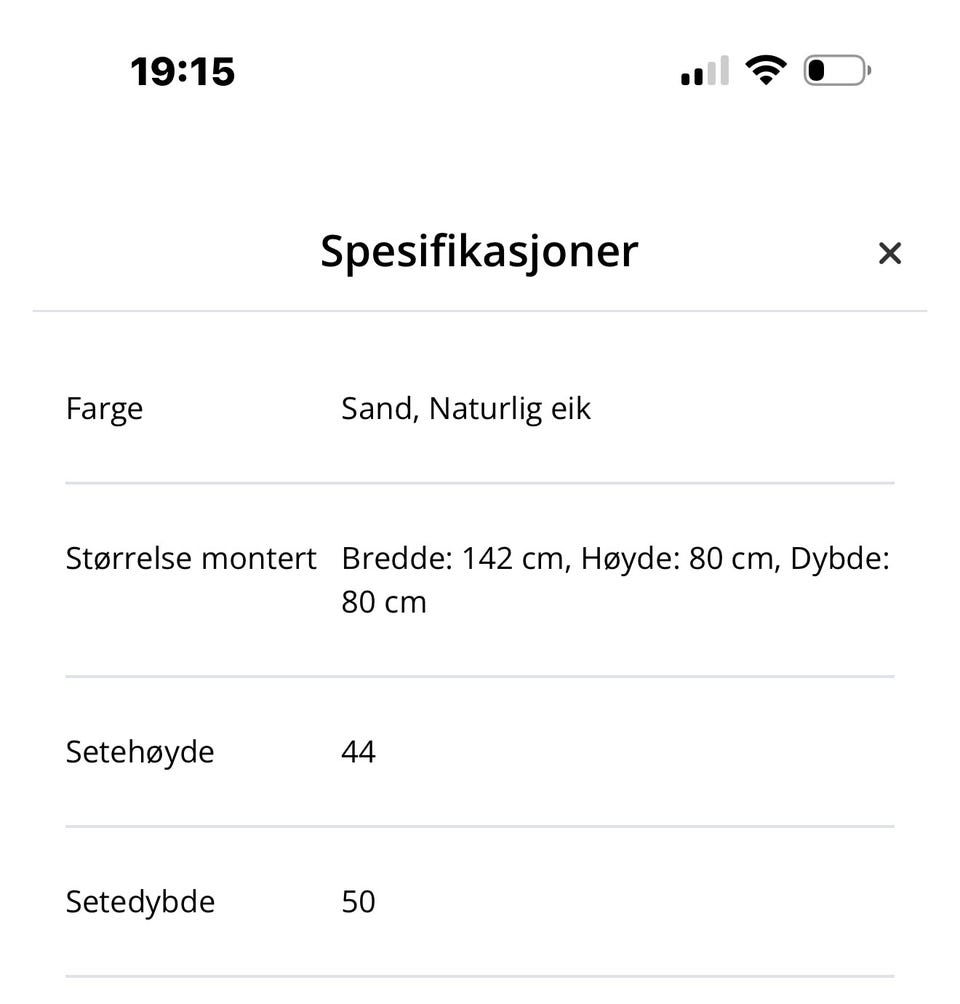Close the Spesifikasjoner panel
The width and height of the screenshot is (960, 1004).
coord(889,253)
